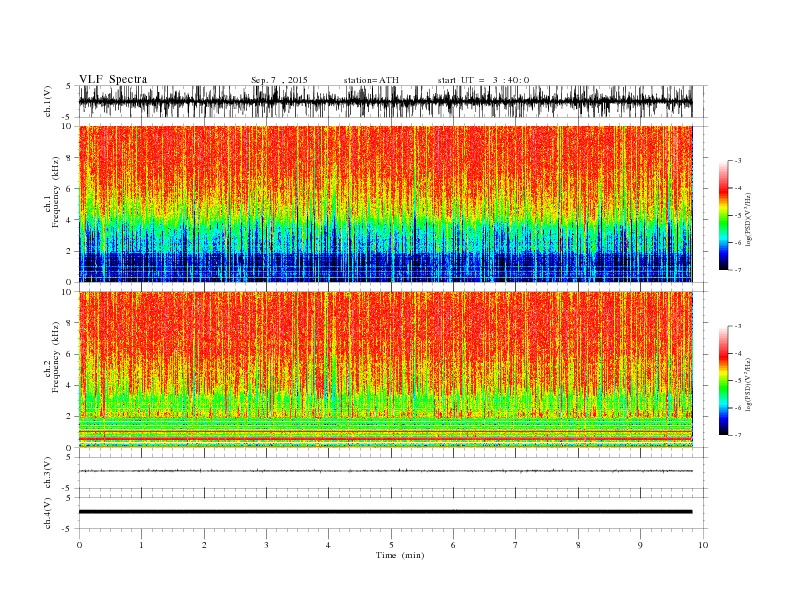Image resolution: width=792 pixels, height=612 pixels.
Task: Click the "-5" tick on ch.2 color bar
Action: pyautogui.click(x=737, y=381)
